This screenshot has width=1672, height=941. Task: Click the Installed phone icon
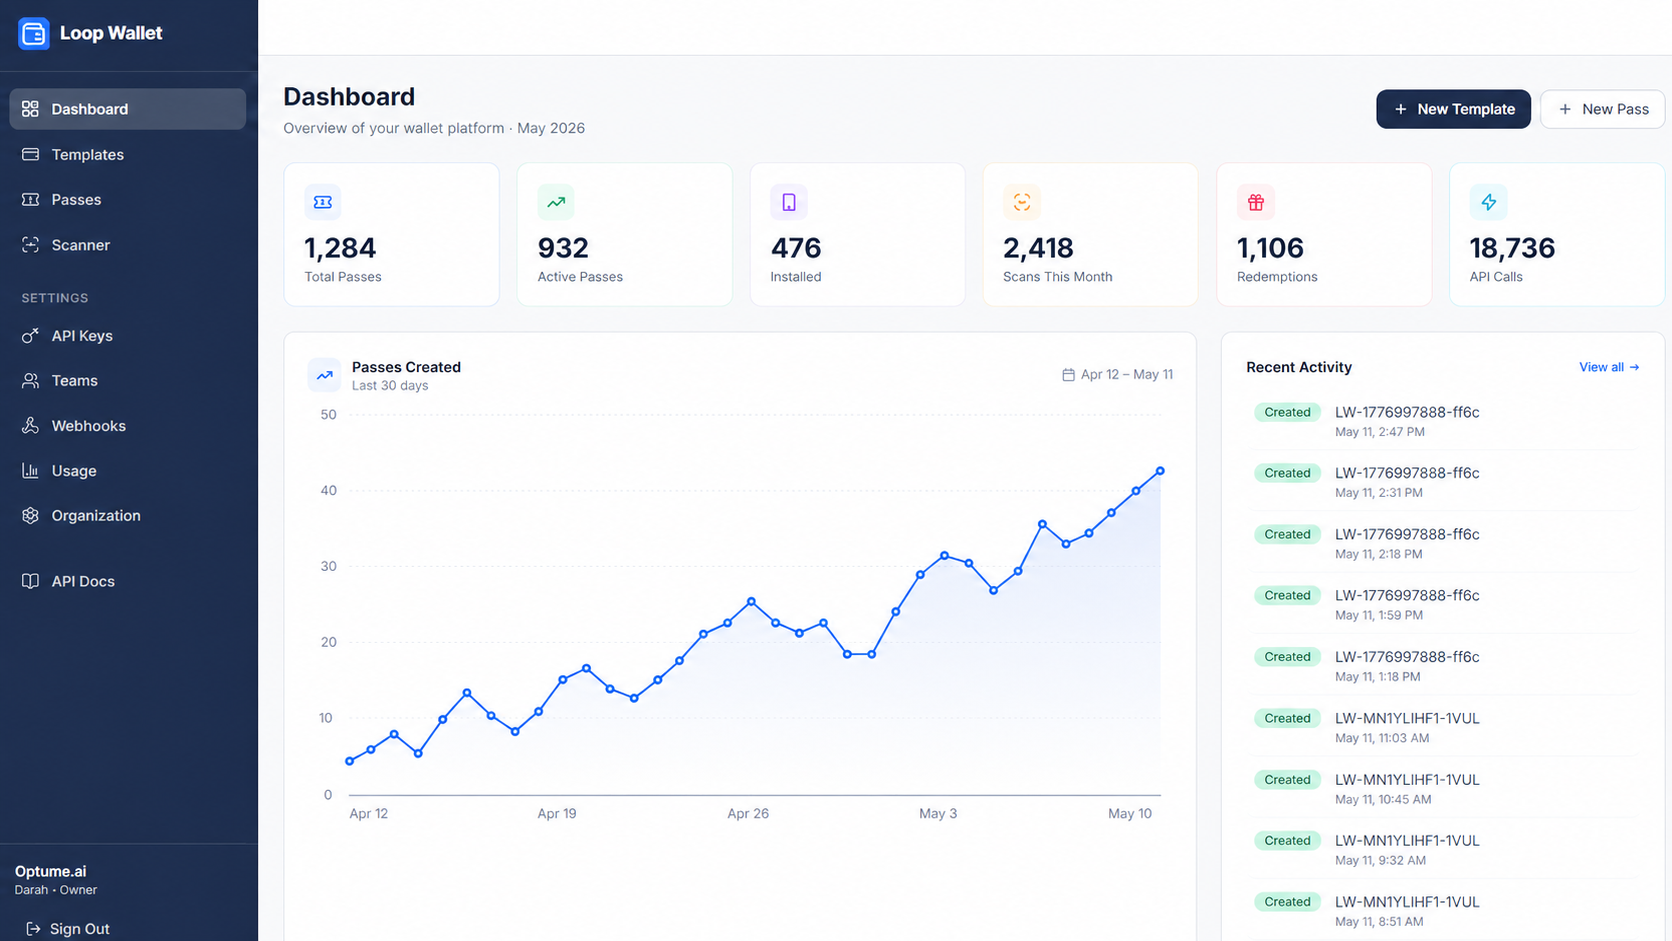click(789, 202)
